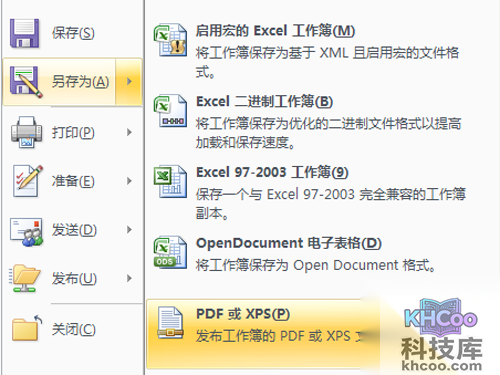Expand the 打印(P) submenu arrow
The width and height of the screenshot is (500, 375).
tap(129, 132)
